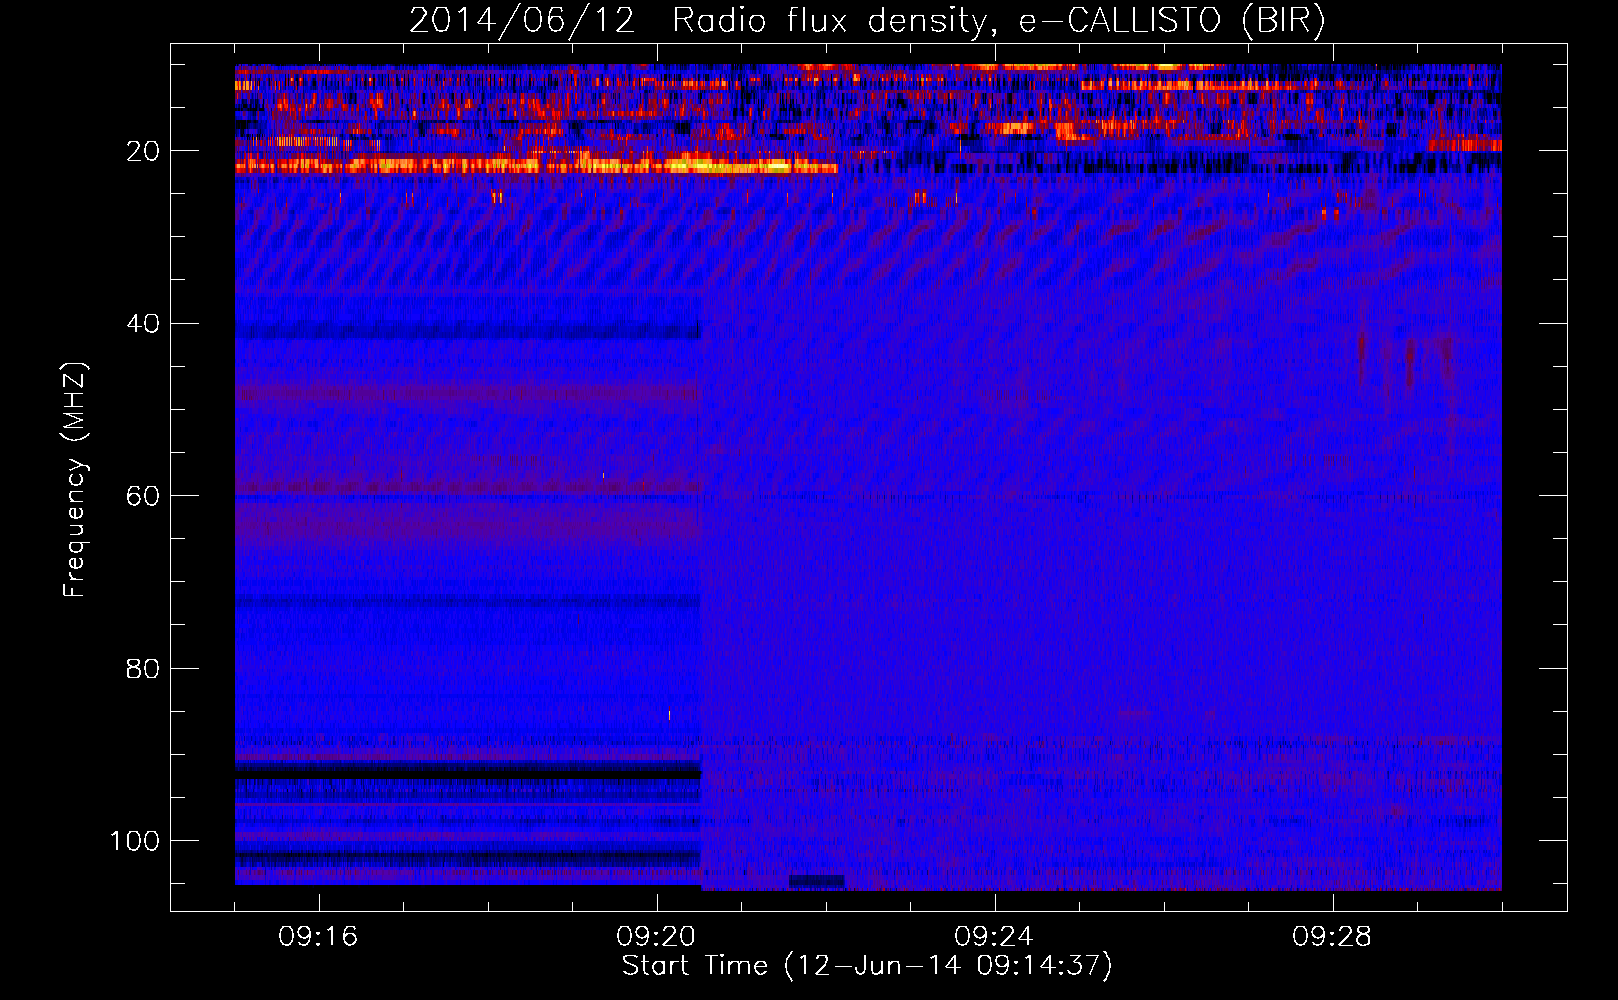Click the 'Start Time (12-Jun-14 09:14:37)' label
This screenshot has height=1000, width=1618.
(867, 966)
